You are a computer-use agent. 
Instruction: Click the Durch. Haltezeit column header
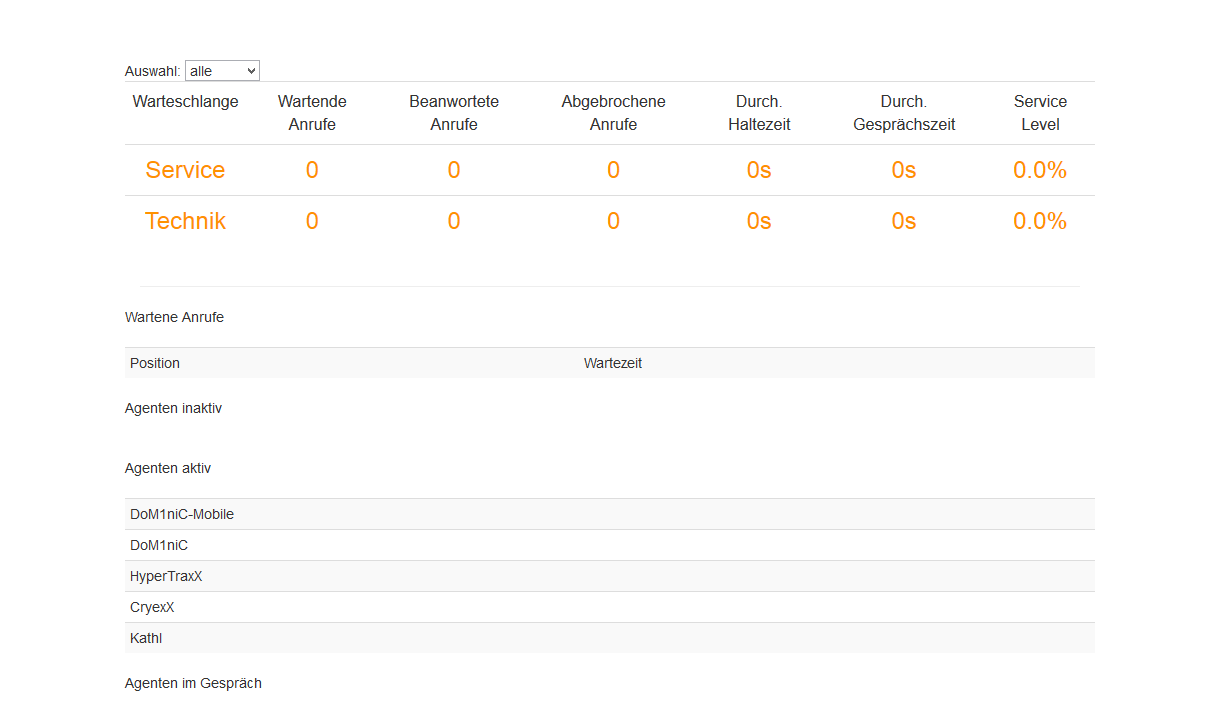coord(759,113)
